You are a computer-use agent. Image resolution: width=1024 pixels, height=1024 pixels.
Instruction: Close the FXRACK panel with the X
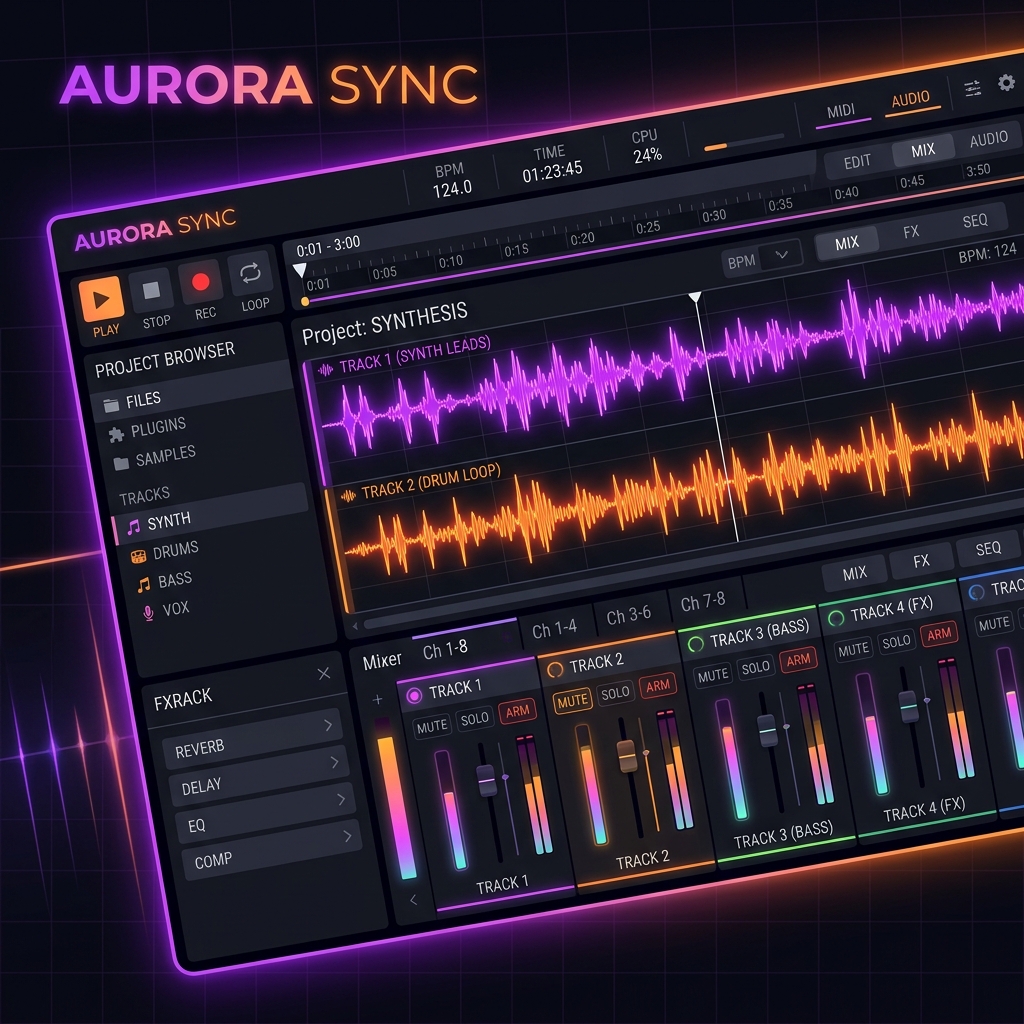click(x=324, y=673)
